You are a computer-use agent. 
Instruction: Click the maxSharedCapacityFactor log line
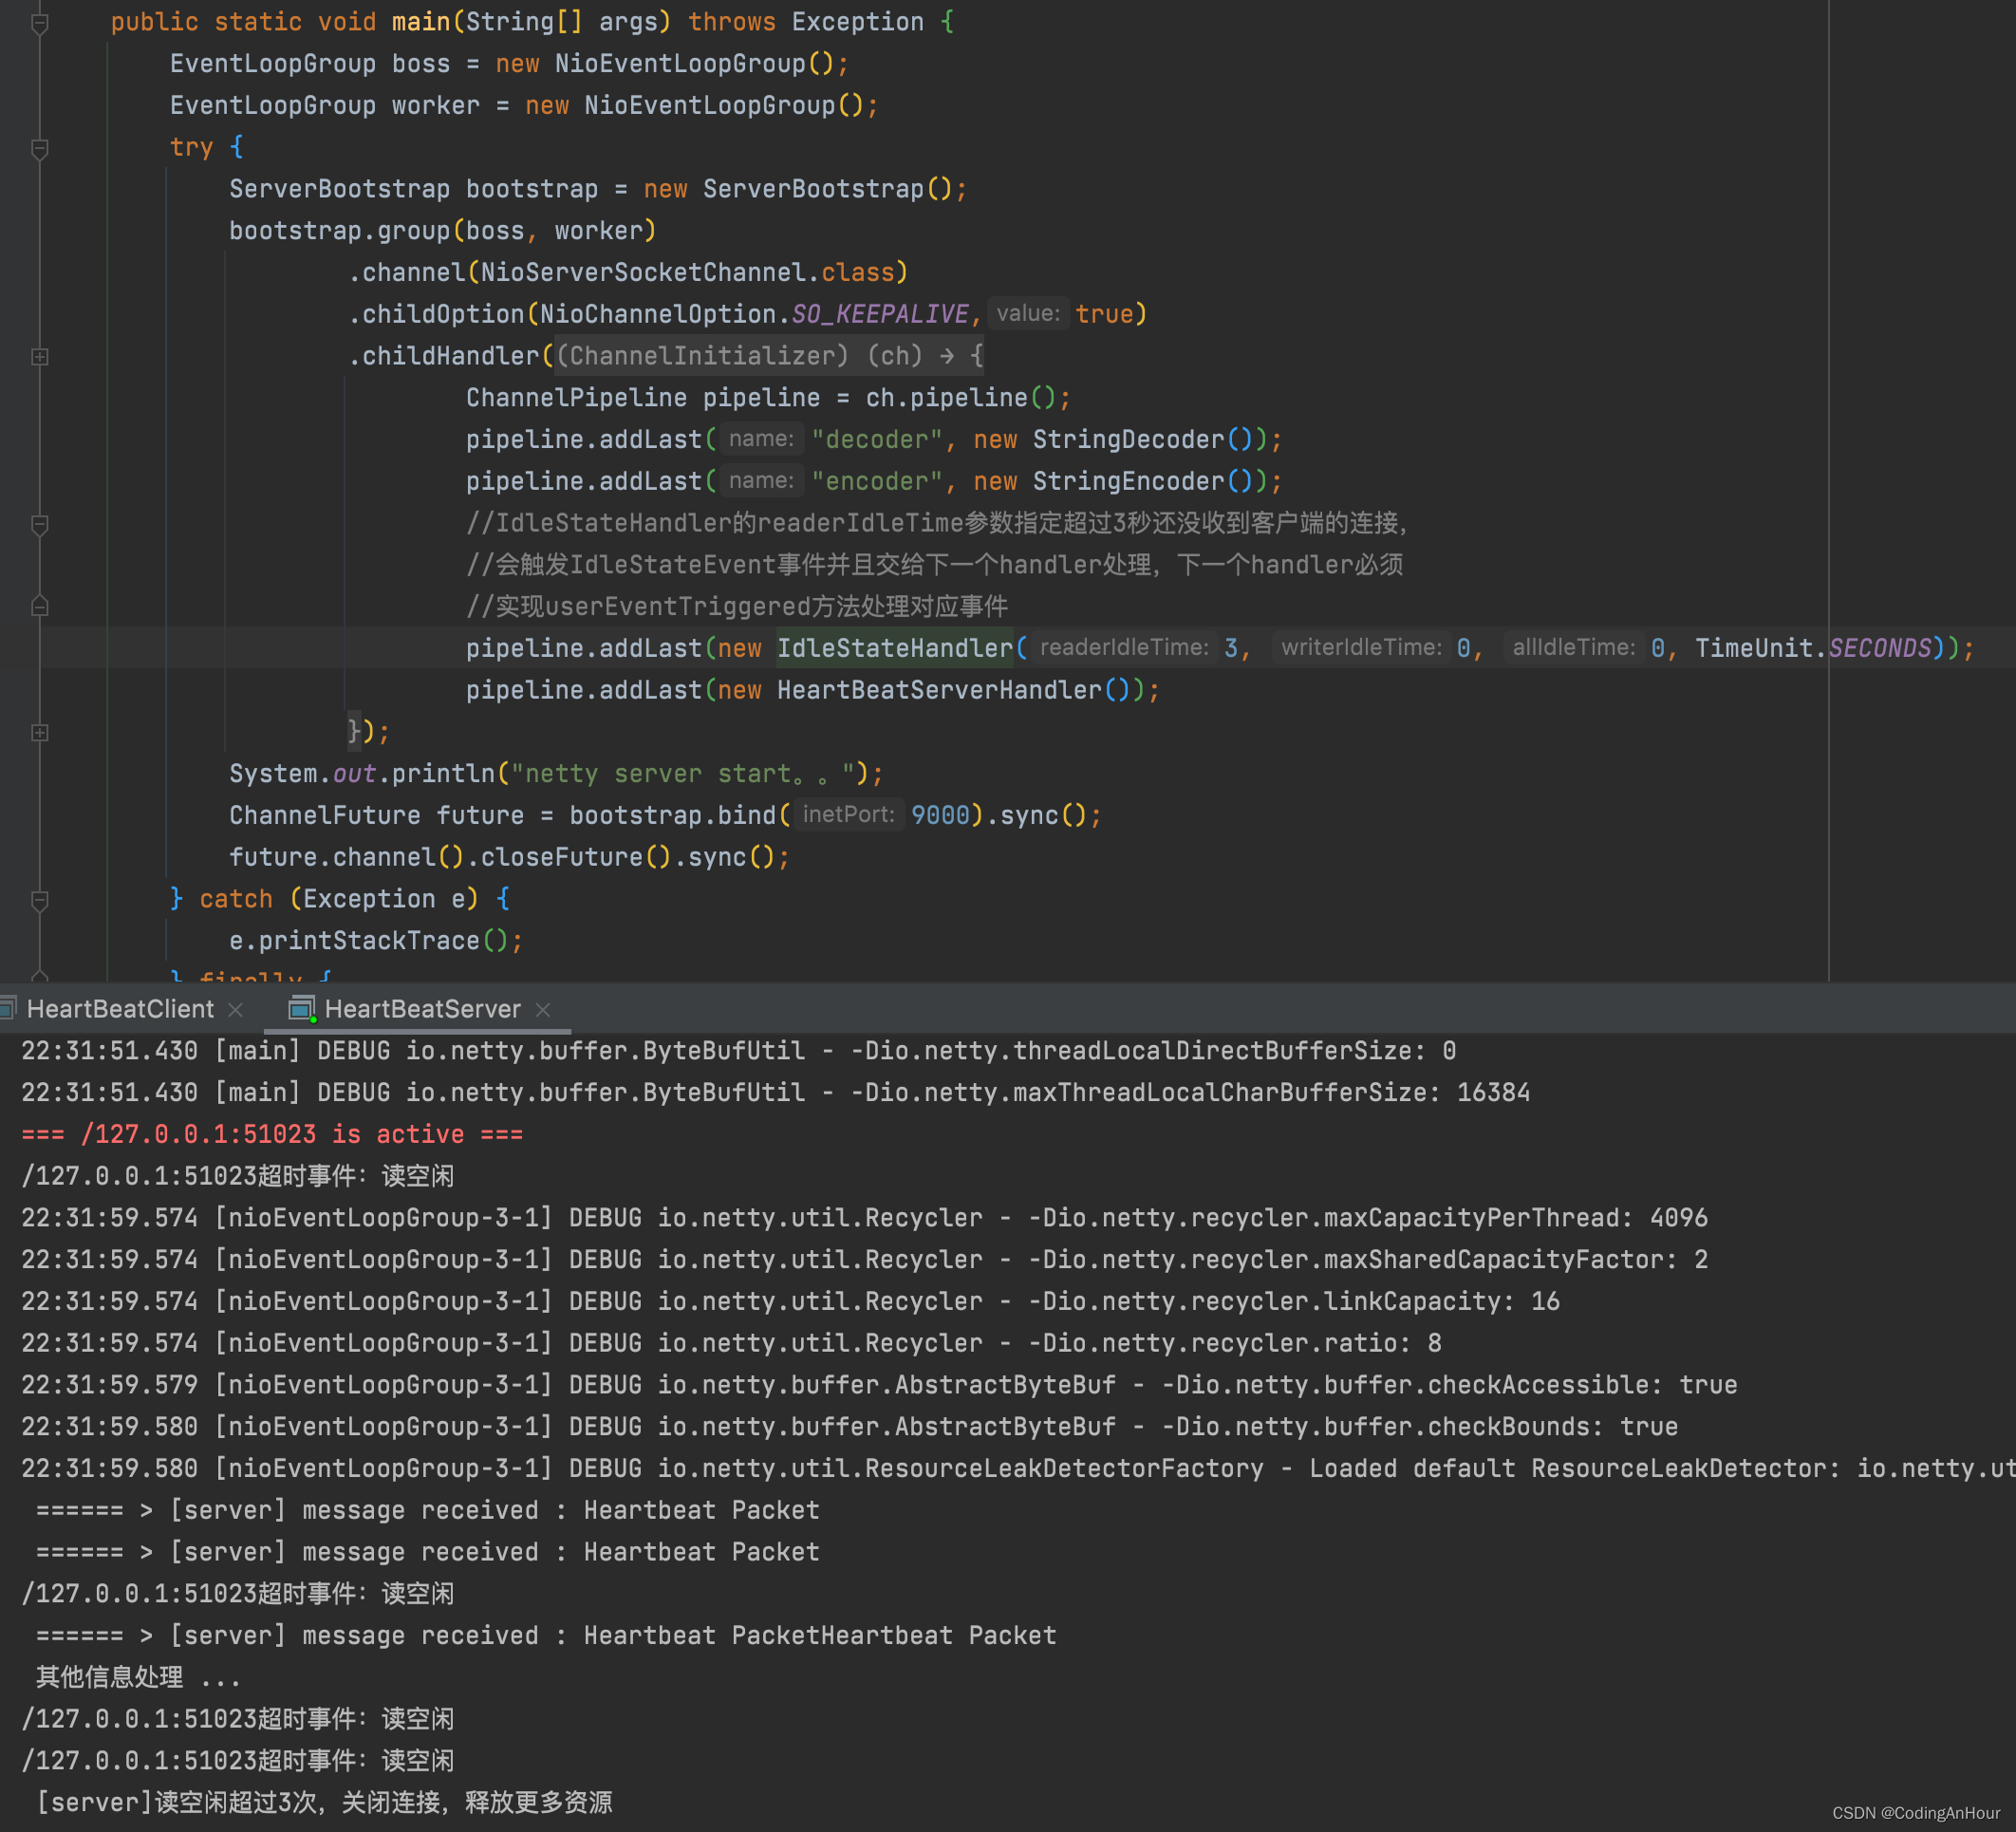coord(864,1260)
